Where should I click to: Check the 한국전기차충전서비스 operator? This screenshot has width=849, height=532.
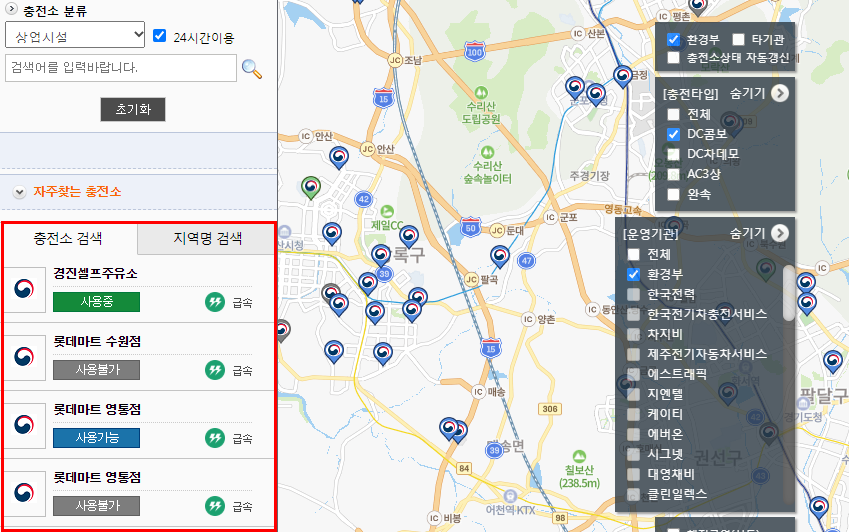[x=633, y=314]
